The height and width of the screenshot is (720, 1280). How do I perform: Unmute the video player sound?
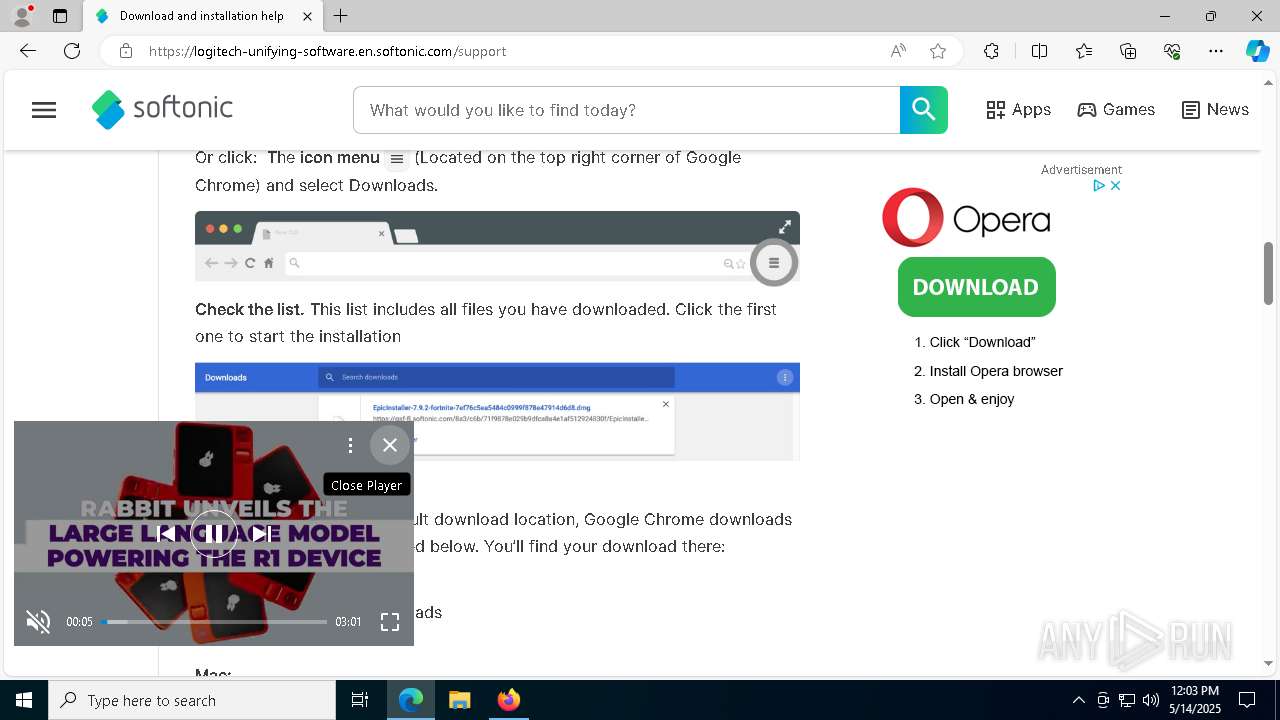tap(38, 622)
